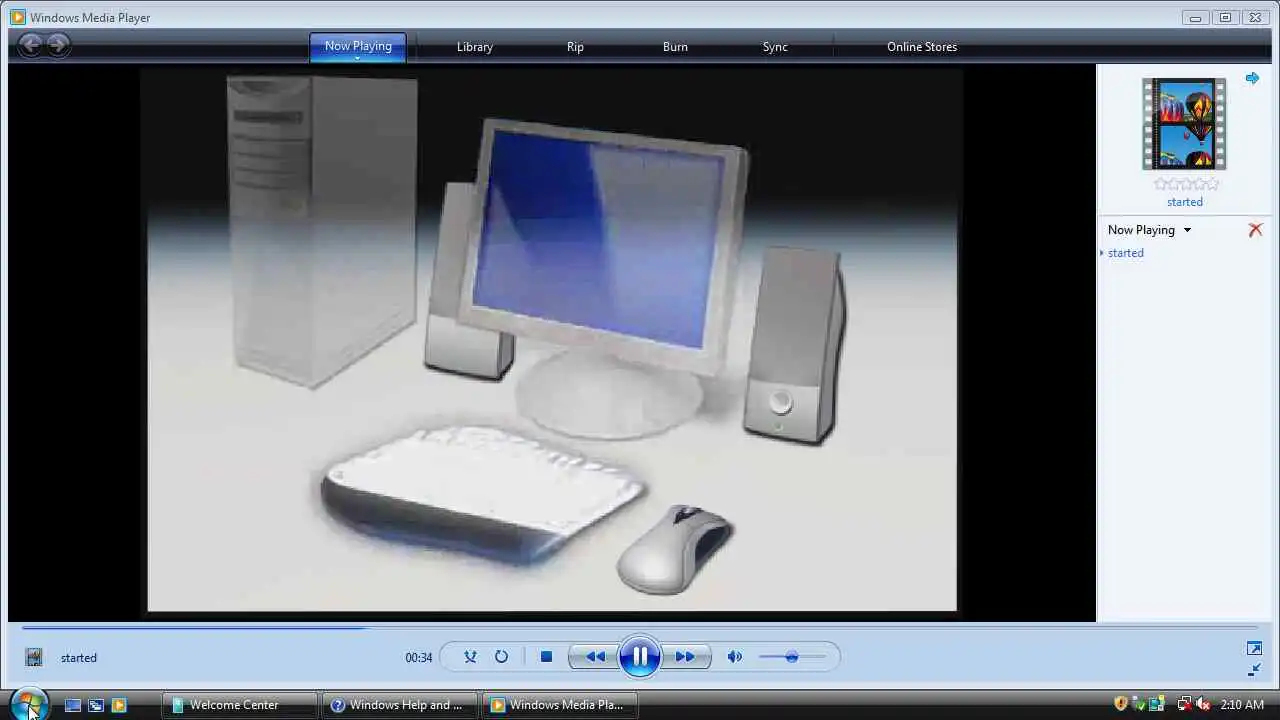Switch to the Sync tab
1280x720 pixels.
775,47
